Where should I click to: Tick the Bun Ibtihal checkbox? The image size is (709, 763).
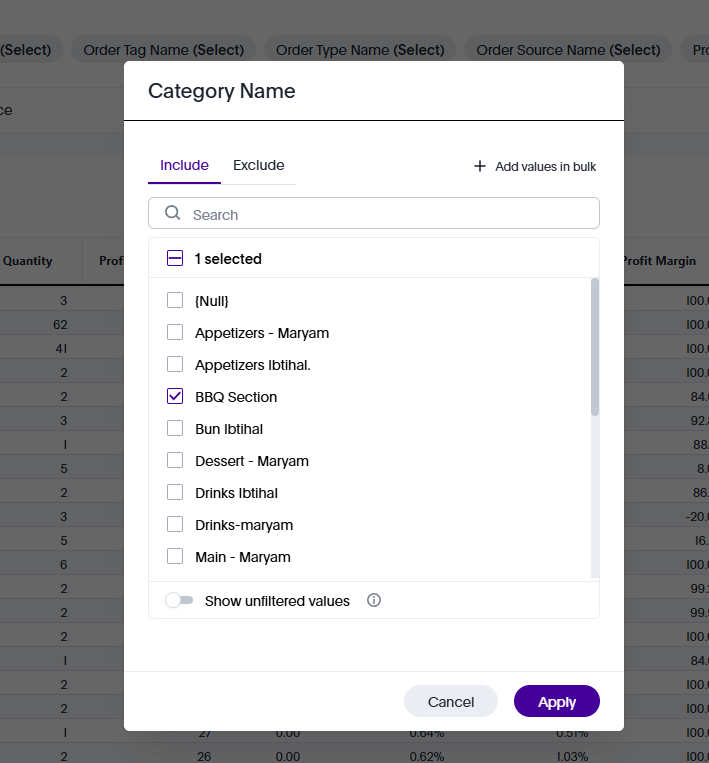tap(175, 429)
